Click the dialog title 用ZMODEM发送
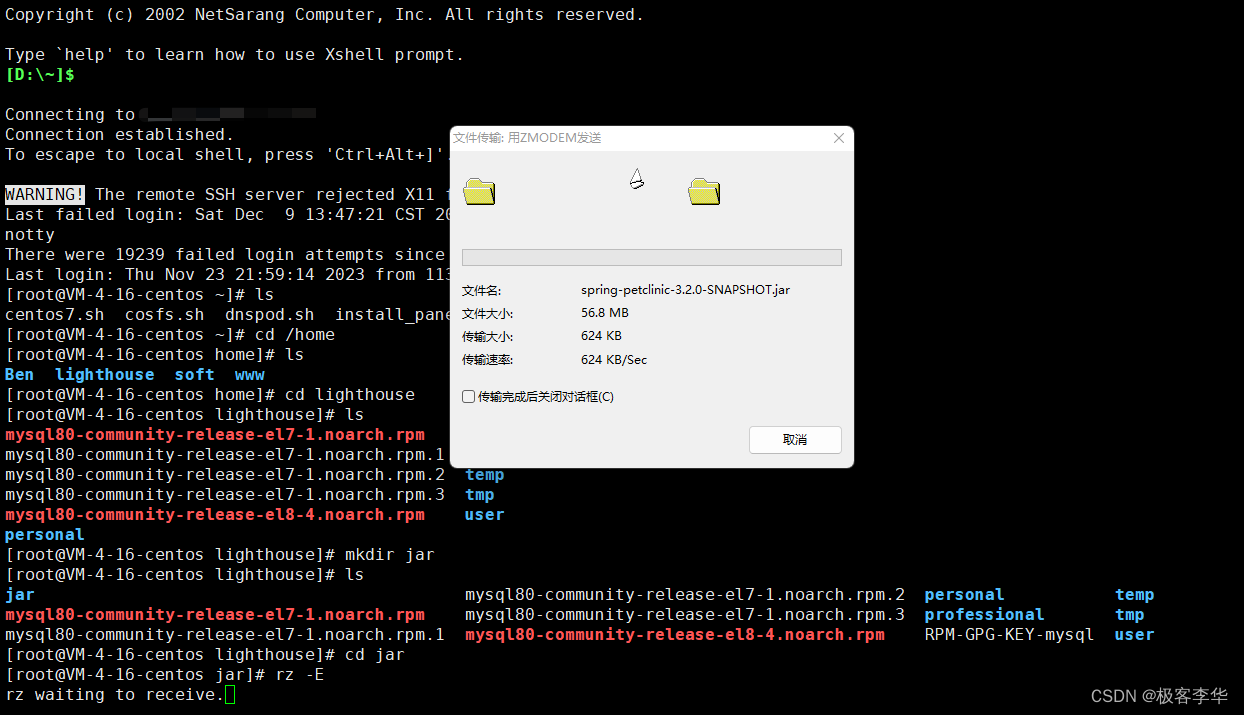 click(527, 138)
